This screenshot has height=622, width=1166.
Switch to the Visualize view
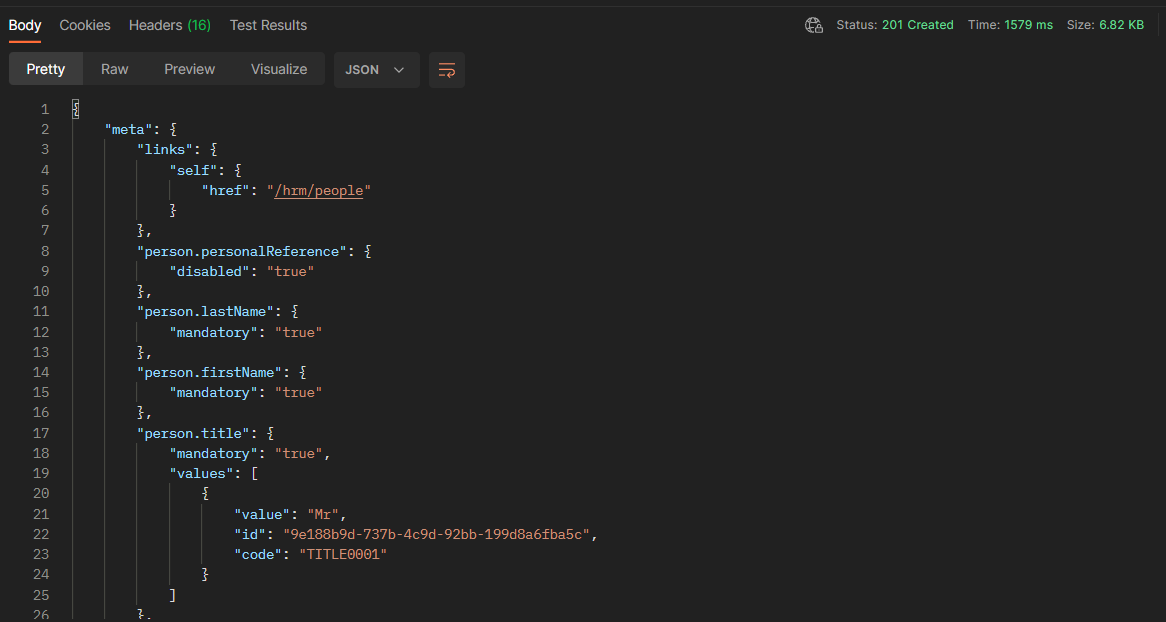coord(278,69)
